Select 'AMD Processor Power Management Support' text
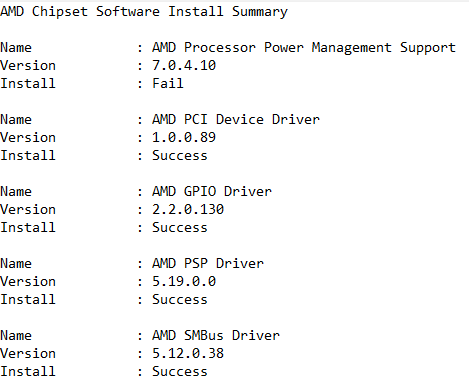The image size is (469, 388). 304,48
